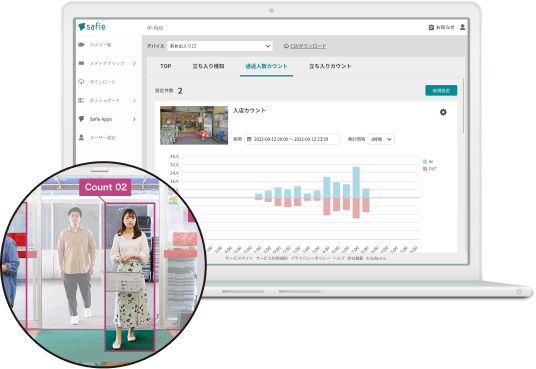Expand the Safie Apps submenu chevron

click(x=134, y=119)
